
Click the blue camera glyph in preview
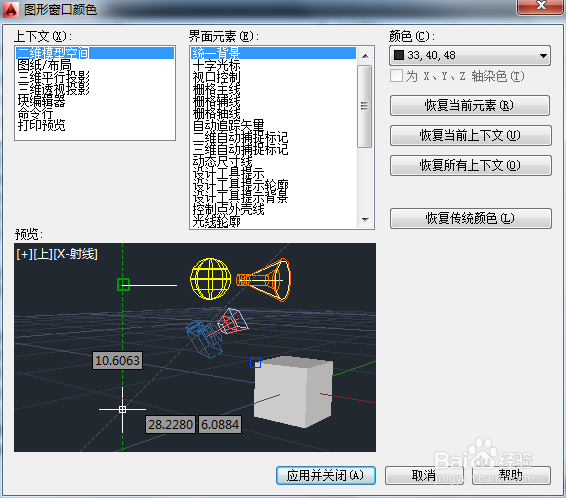(204, 339)
